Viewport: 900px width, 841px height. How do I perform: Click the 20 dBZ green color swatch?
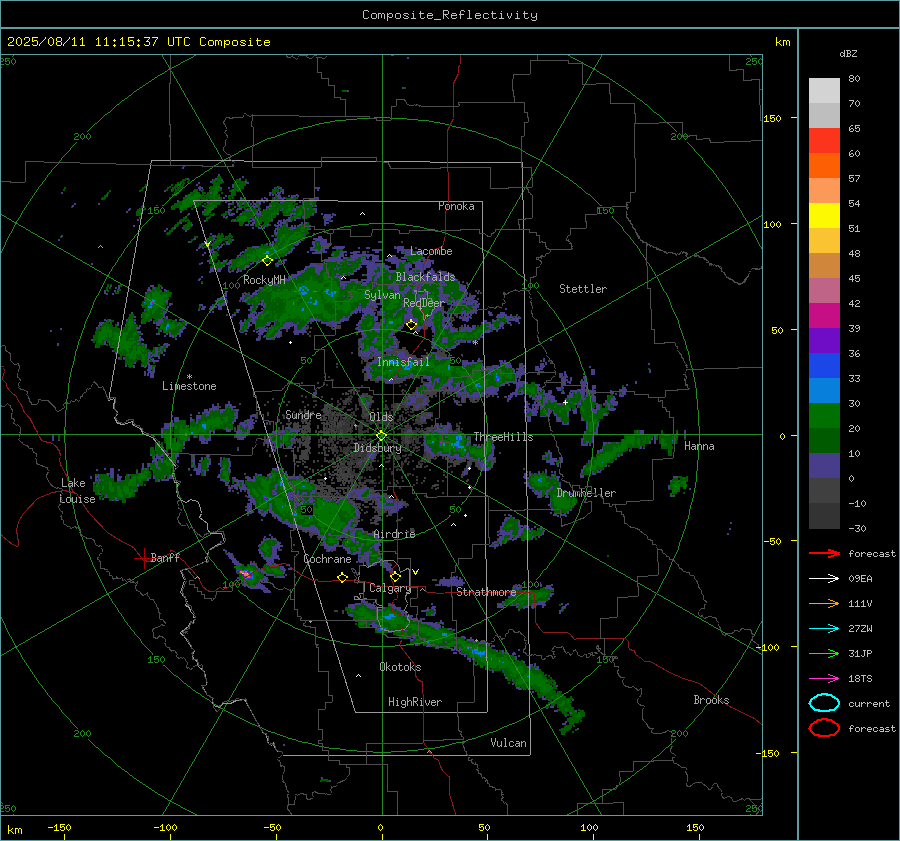824,416
